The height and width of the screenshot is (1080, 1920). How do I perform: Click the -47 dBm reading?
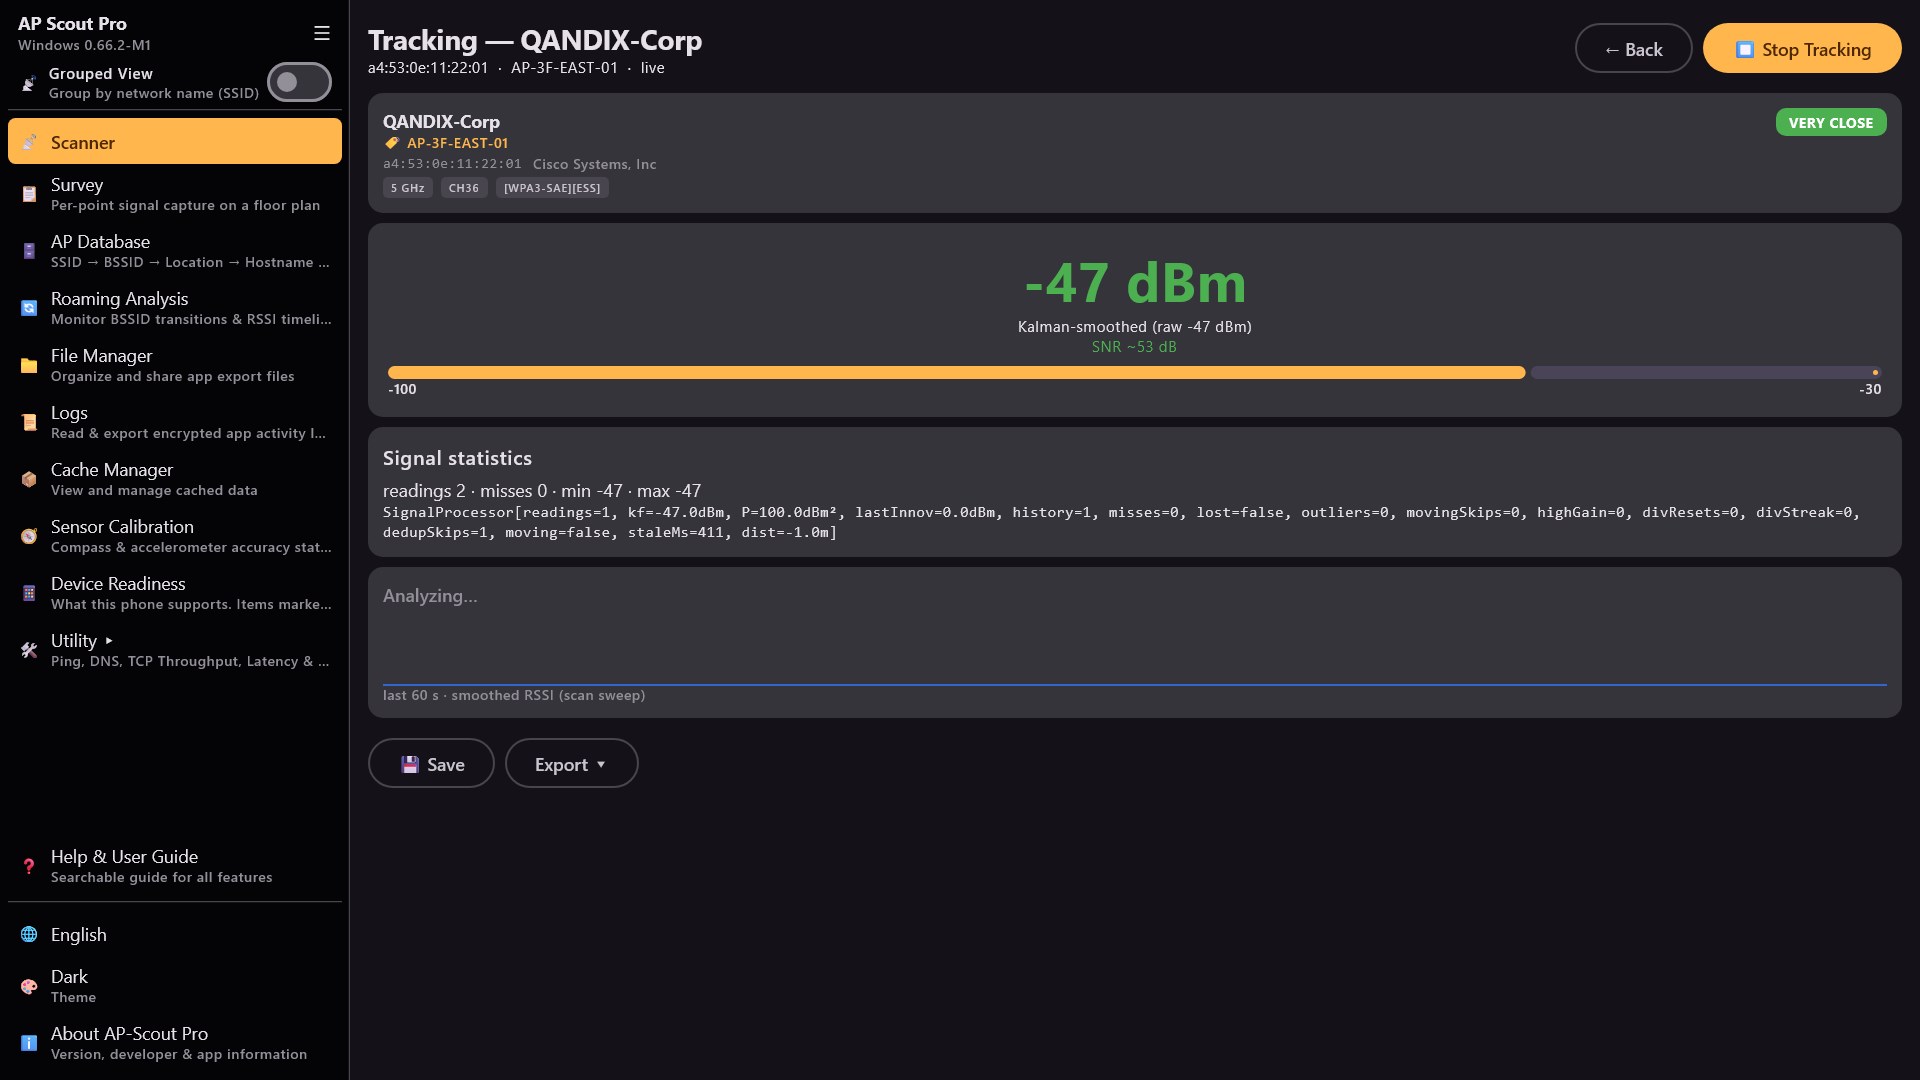(x=1134, y=283)
